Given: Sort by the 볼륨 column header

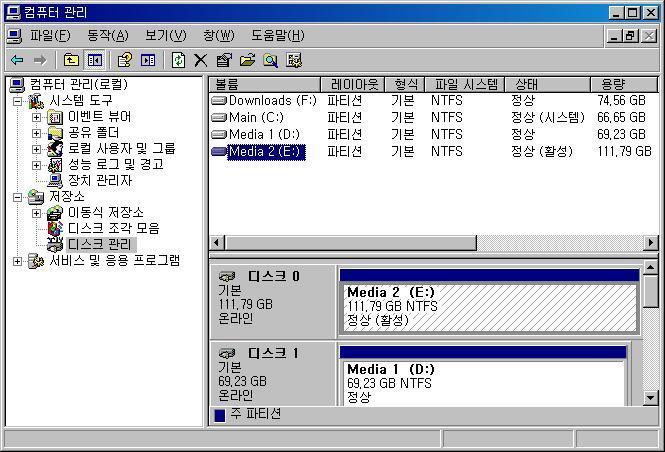Looking at the screenshot, I should point(265,84).
